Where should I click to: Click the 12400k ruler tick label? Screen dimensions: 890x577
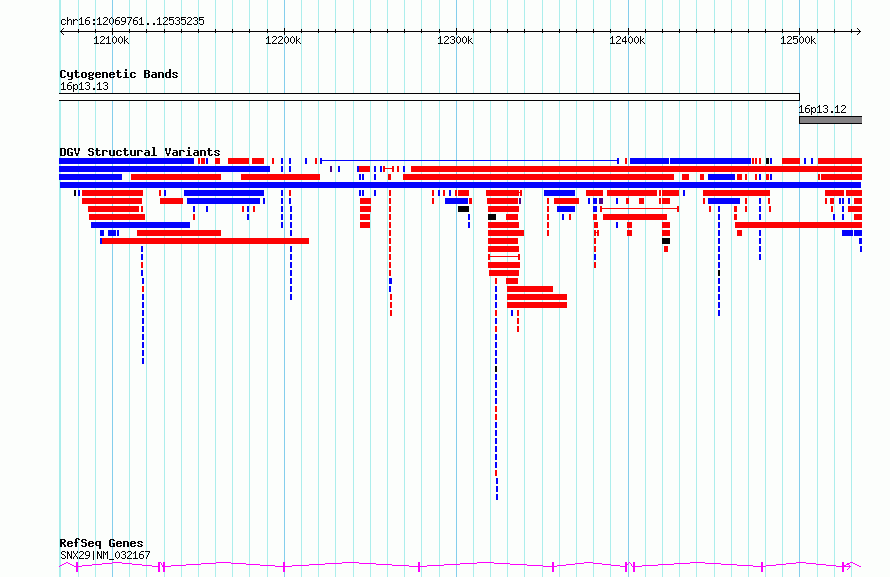627,40
